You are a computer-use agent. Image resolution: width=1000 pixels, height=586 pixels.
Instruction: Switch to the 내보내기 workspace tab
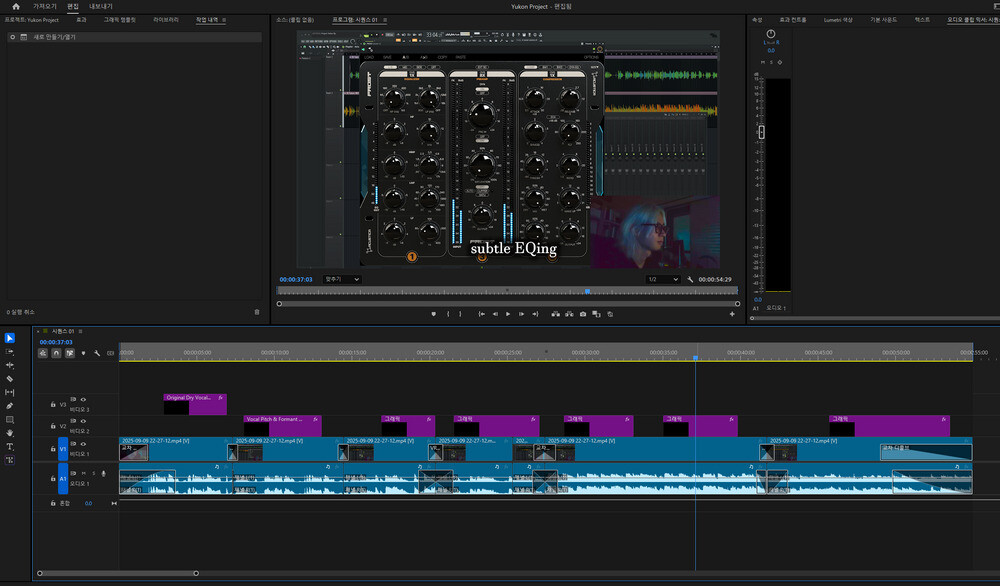101,6
